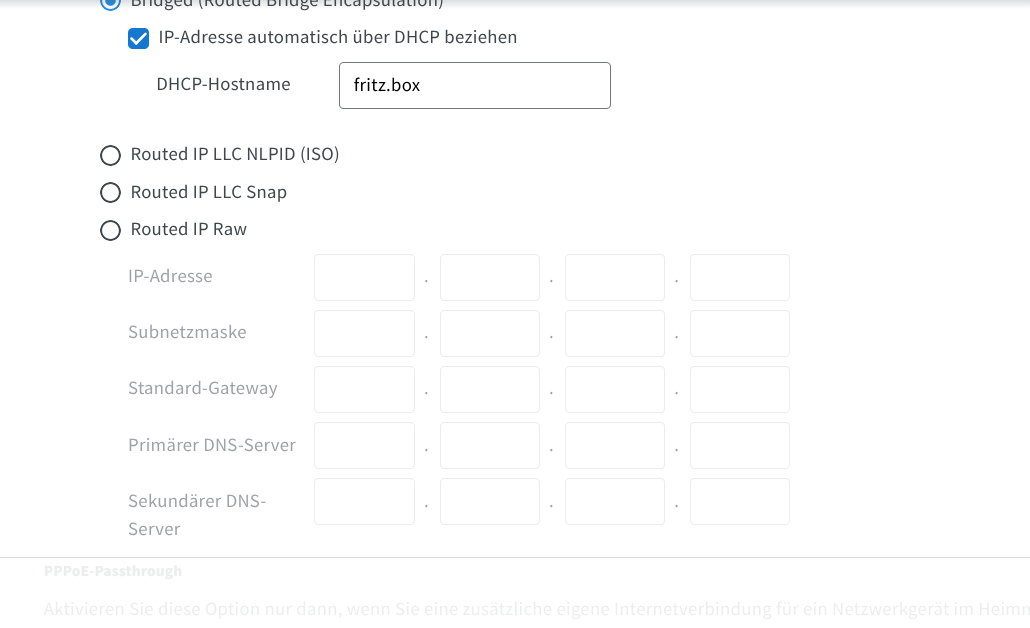This screenshot has height=628, width=1030.
Task: Choose the Routed IP LLC Snap radio button
Action: [x=110, y=192]
